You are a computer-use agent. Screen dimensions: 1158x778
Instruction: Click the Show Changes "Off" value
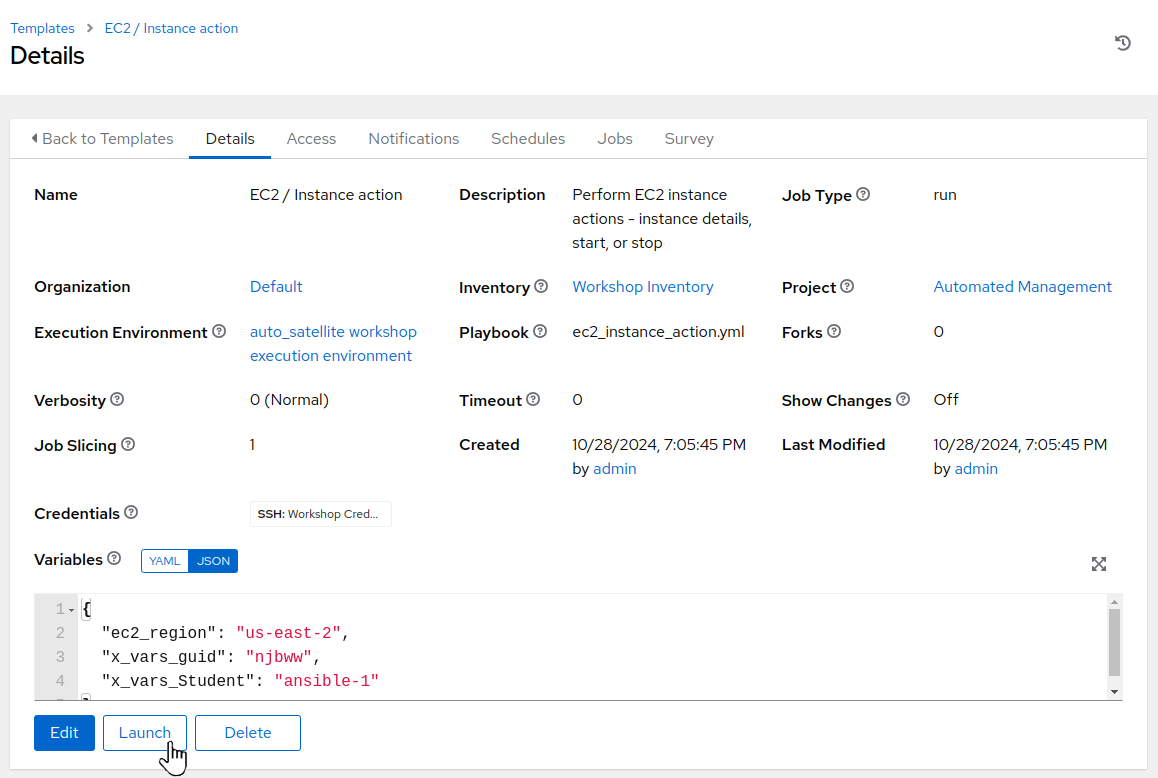pyautogui.click(x=945, y=400)
